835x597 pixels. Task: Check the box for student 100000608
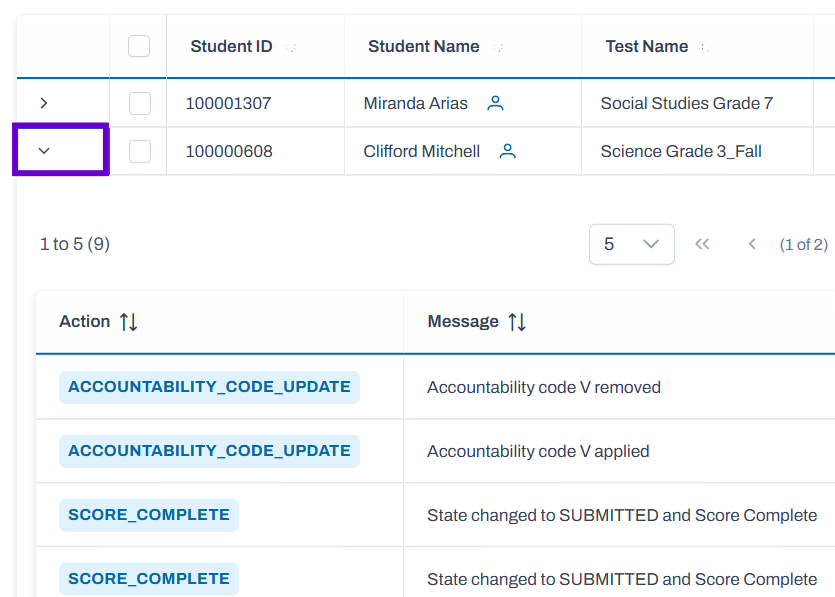[140, 151]
